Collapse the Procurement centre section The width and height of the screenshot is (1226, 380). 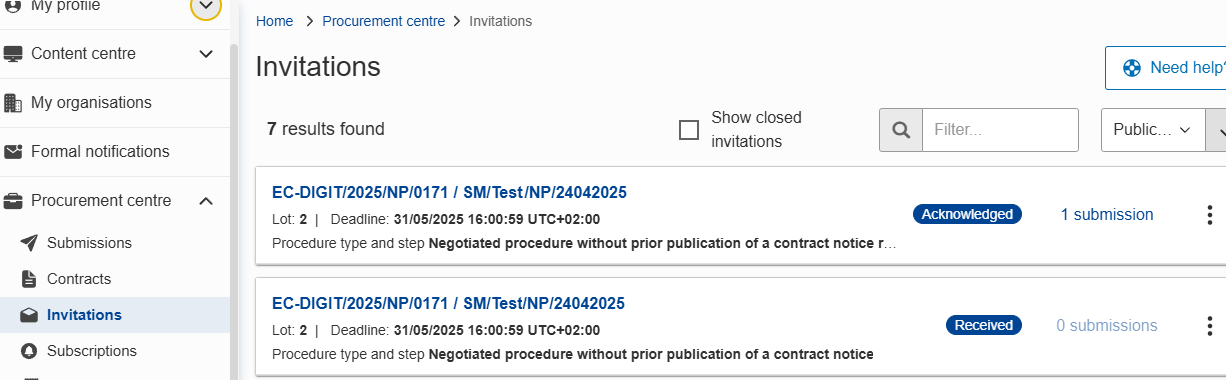pyautogui.click(x=206, y=201)
